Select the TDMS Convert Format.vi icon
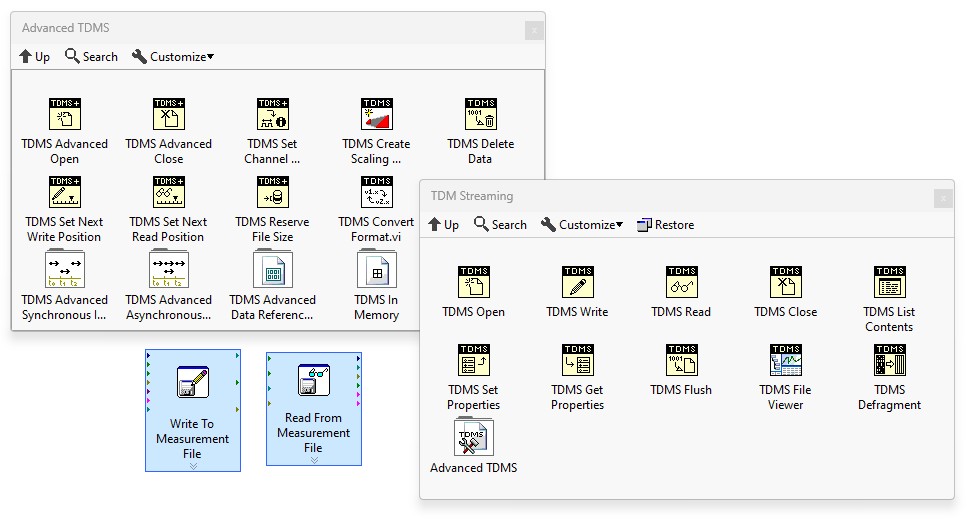 [x=376, y=192]
